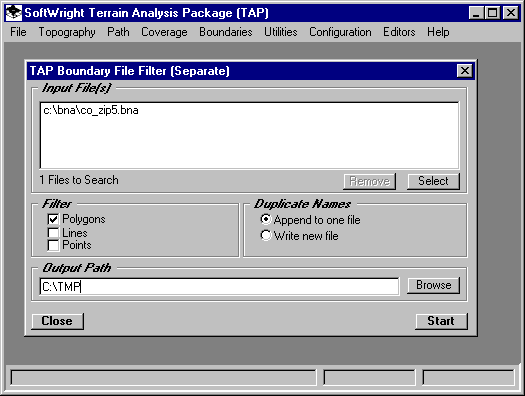Open the File menu
Screen dimensions: 525x396
[18, 32]
